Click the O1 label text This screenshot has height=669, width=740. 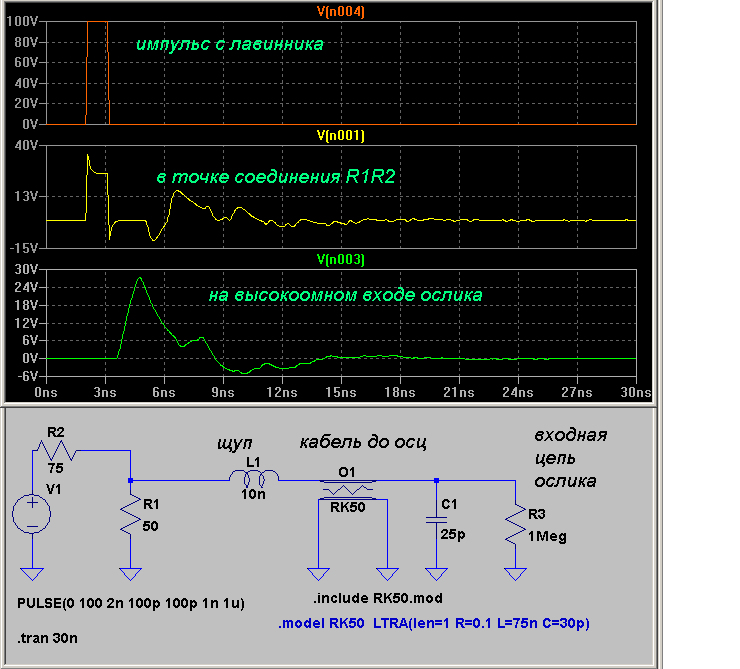pos(347,472)
